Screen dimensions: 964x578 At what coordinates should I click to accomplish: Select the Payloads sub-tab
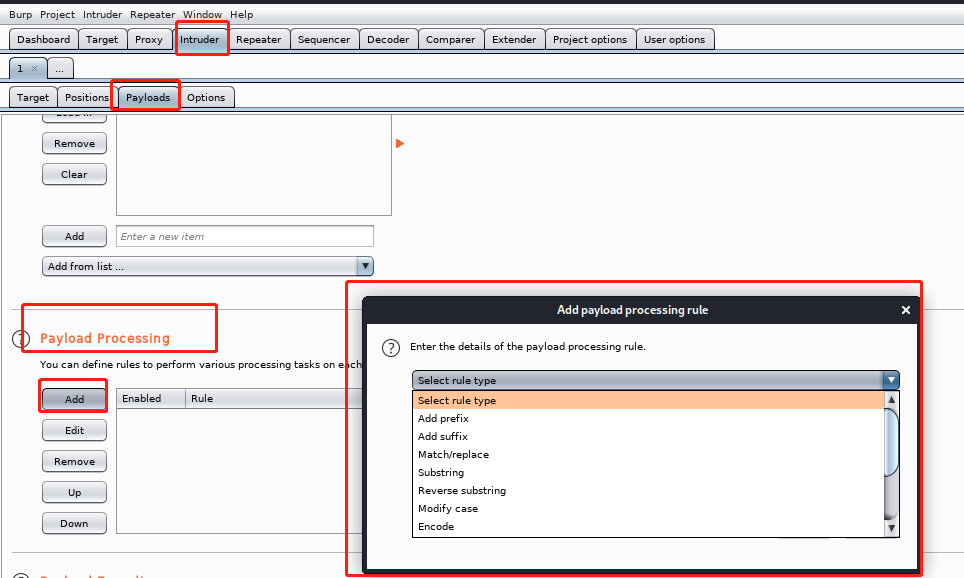click(x=148, y=97)
